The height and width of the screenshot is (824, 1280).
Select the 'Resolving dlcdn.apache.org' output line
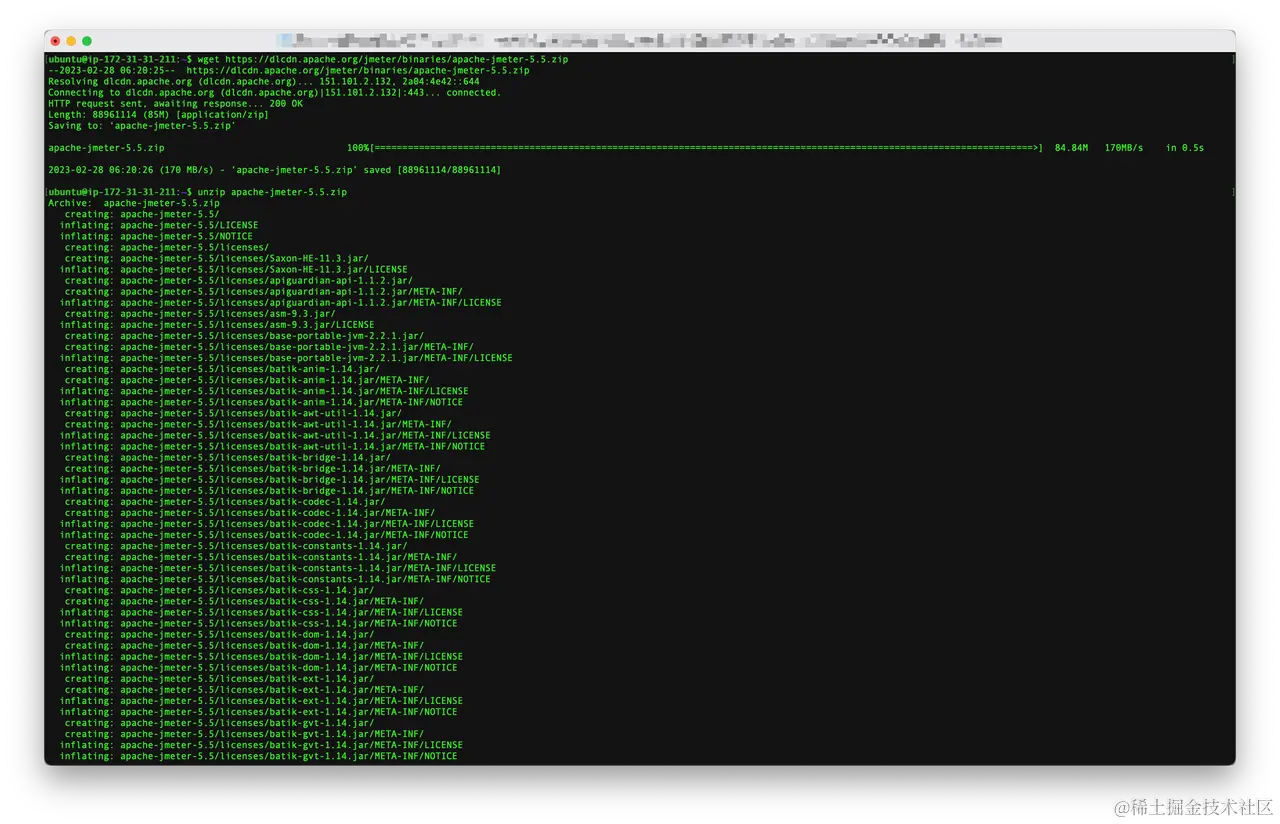tap(264, 82)
